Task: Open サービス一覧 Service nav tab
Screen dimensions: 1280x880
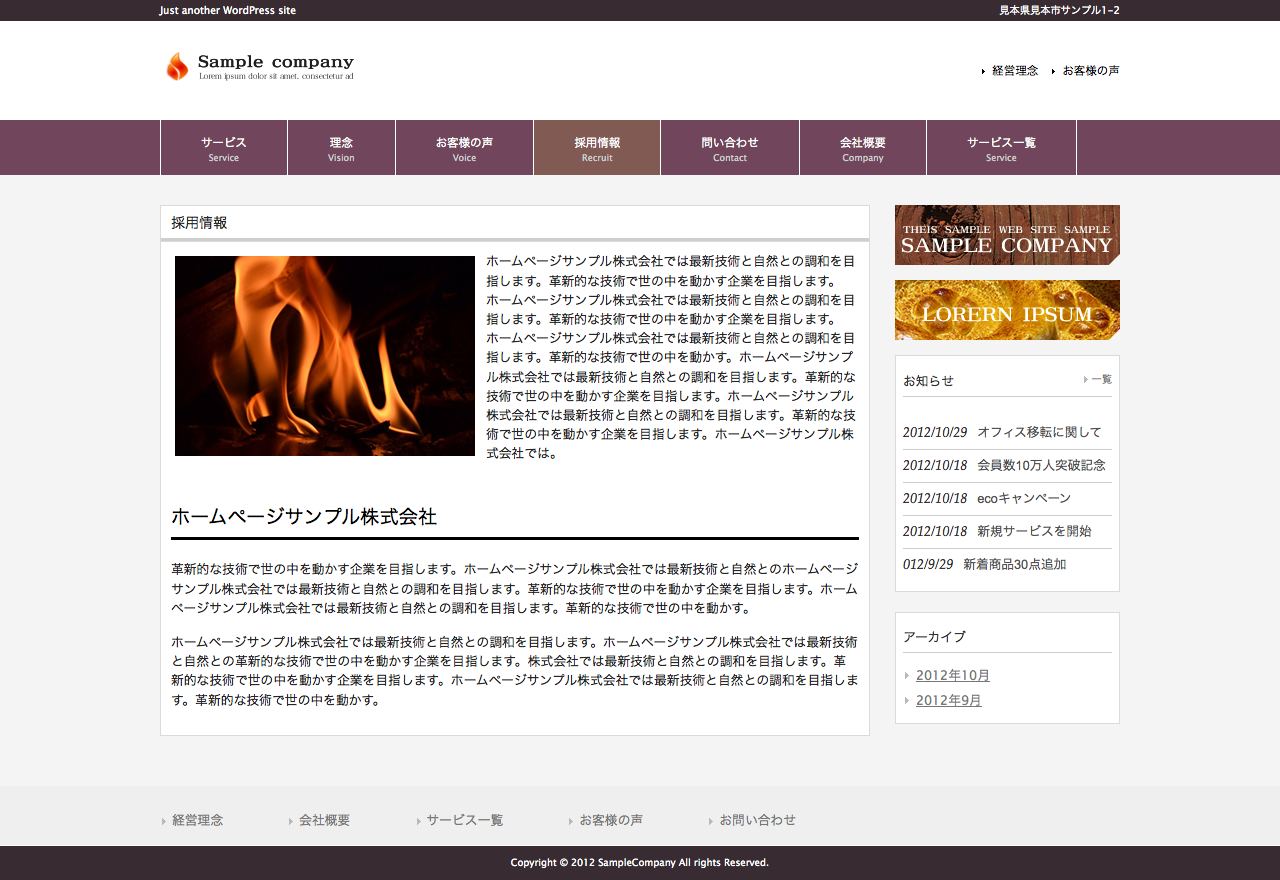Action: click(1001, 148)
